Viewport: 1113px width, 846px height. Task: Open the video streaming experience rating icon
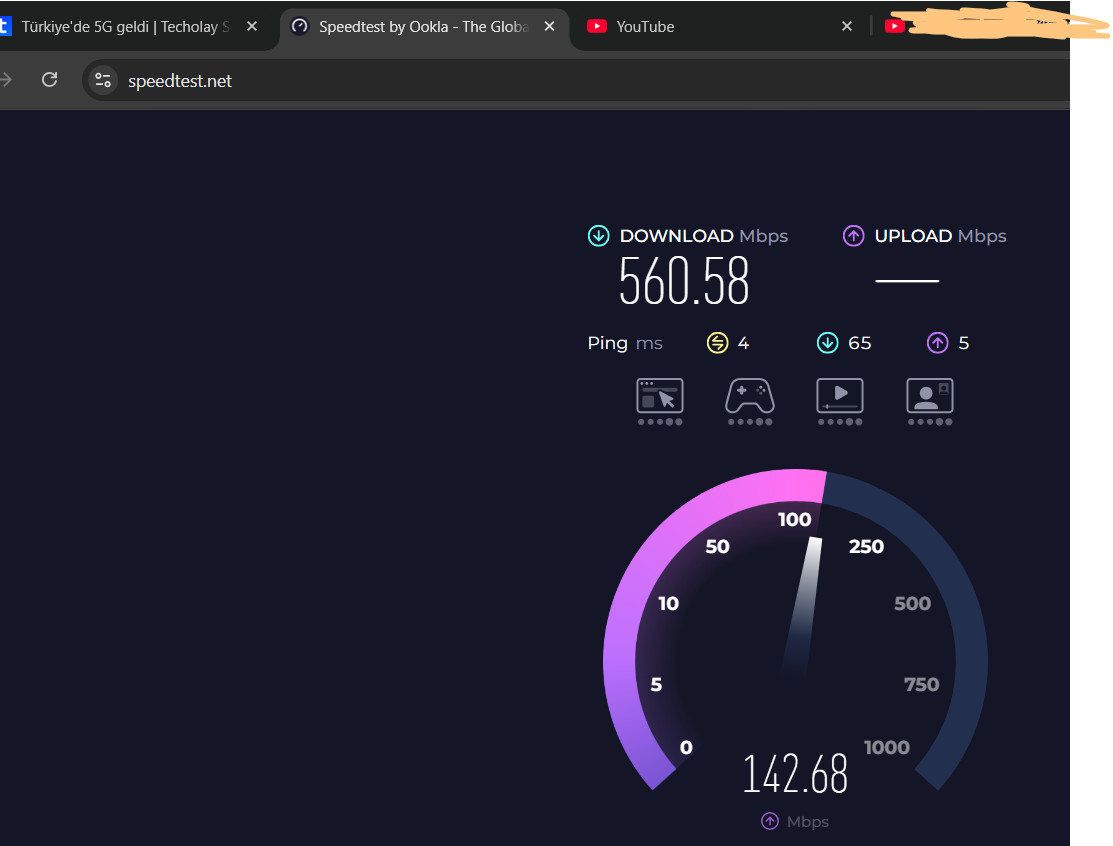tap(840, 402)
